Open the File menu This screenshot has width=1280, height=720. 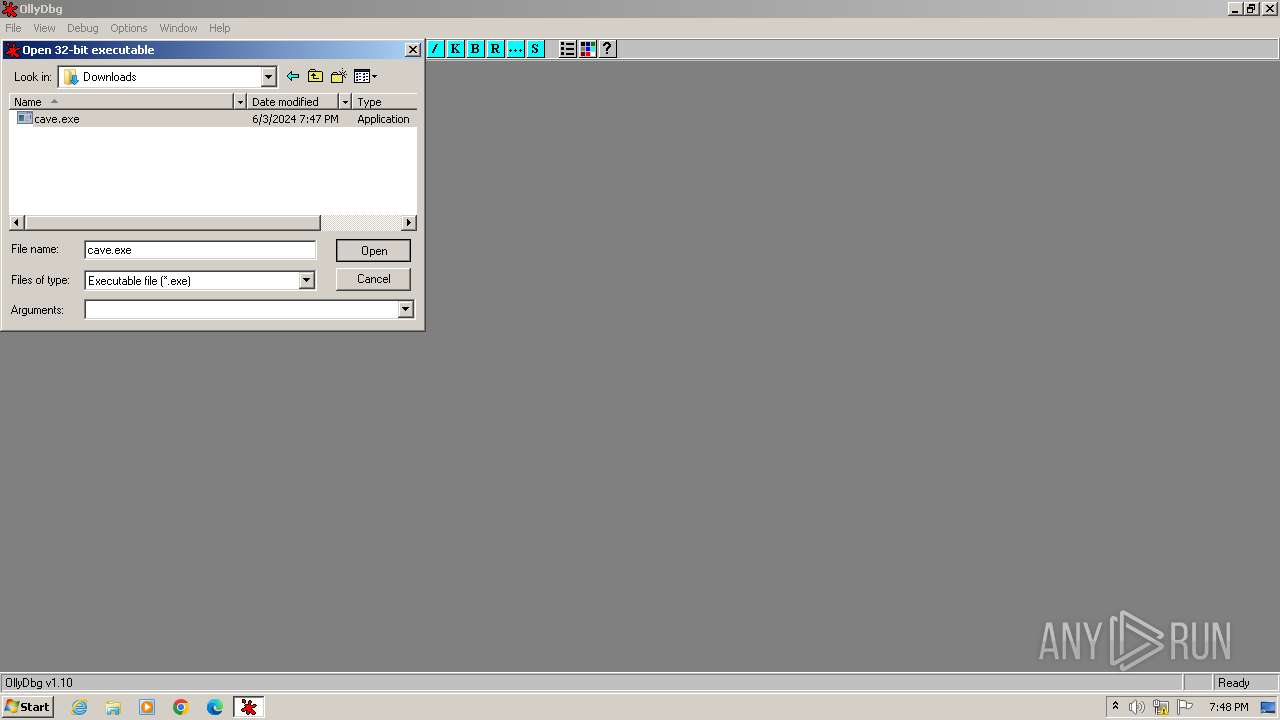[13, 28]
